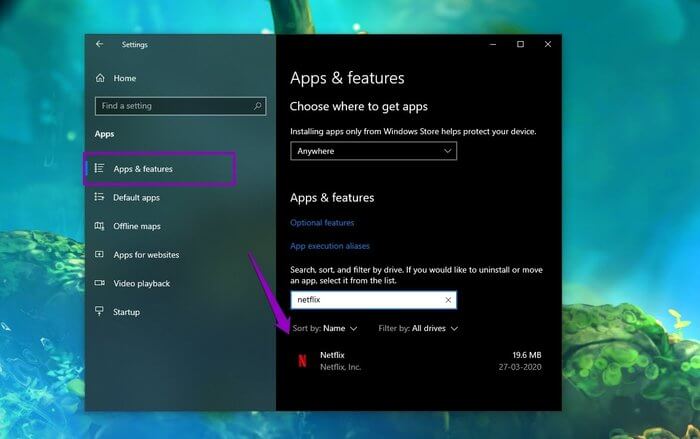Click the back arrow in Settings
Screen dimensions: 700x439
click(99, 44)
